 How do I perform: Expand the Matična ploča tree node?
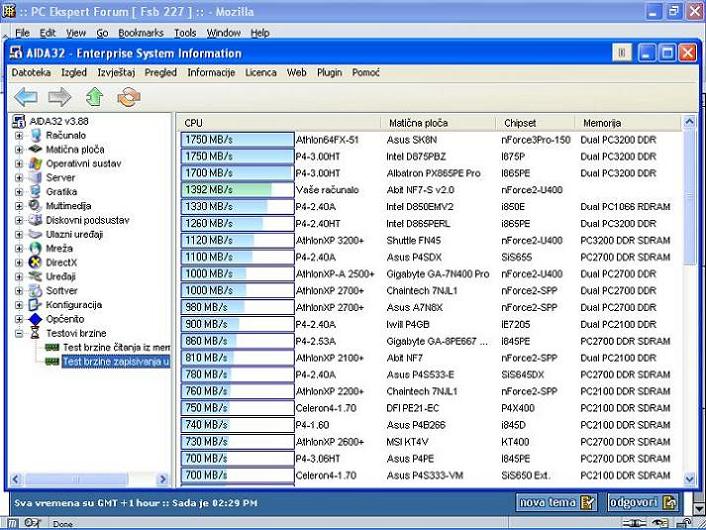coord(19,149)
